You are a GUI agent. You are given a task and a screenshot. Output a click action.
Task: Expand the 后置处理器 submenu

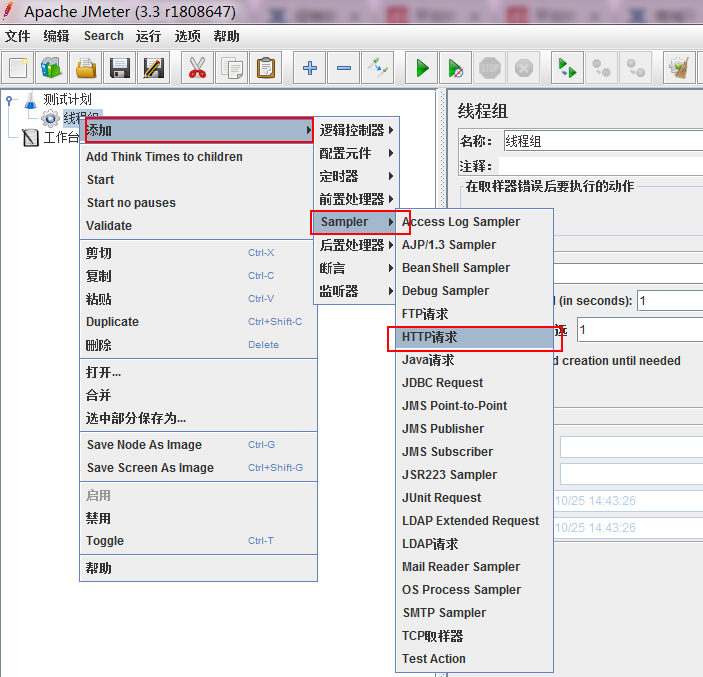click(x=355, y=245)
